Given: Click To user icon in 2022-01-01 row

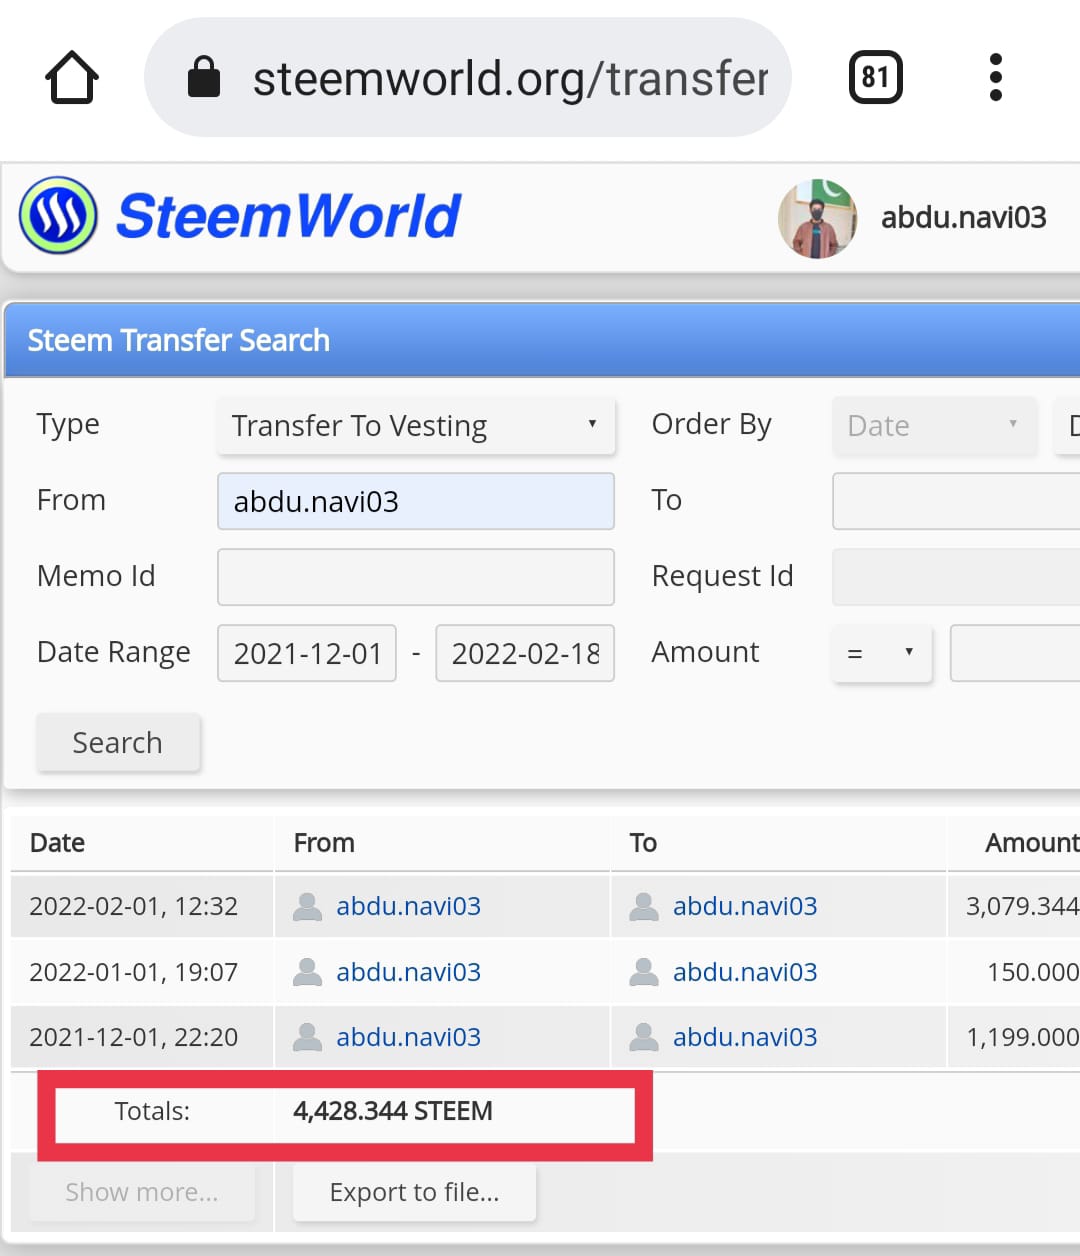Looking at the screenshot, I should [x=644, y=972].
